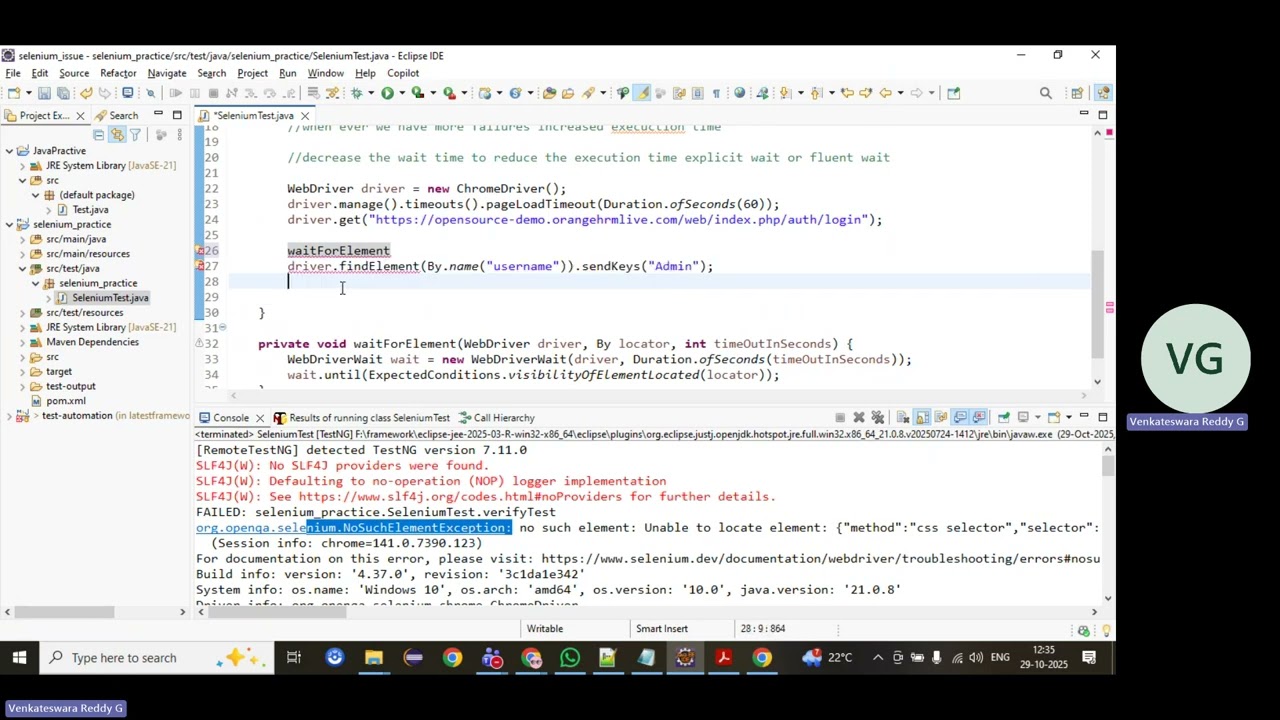Open the Refactor menu
Image resolution: width=1280 pixels, height=720 pixels.
coord(118,73)
